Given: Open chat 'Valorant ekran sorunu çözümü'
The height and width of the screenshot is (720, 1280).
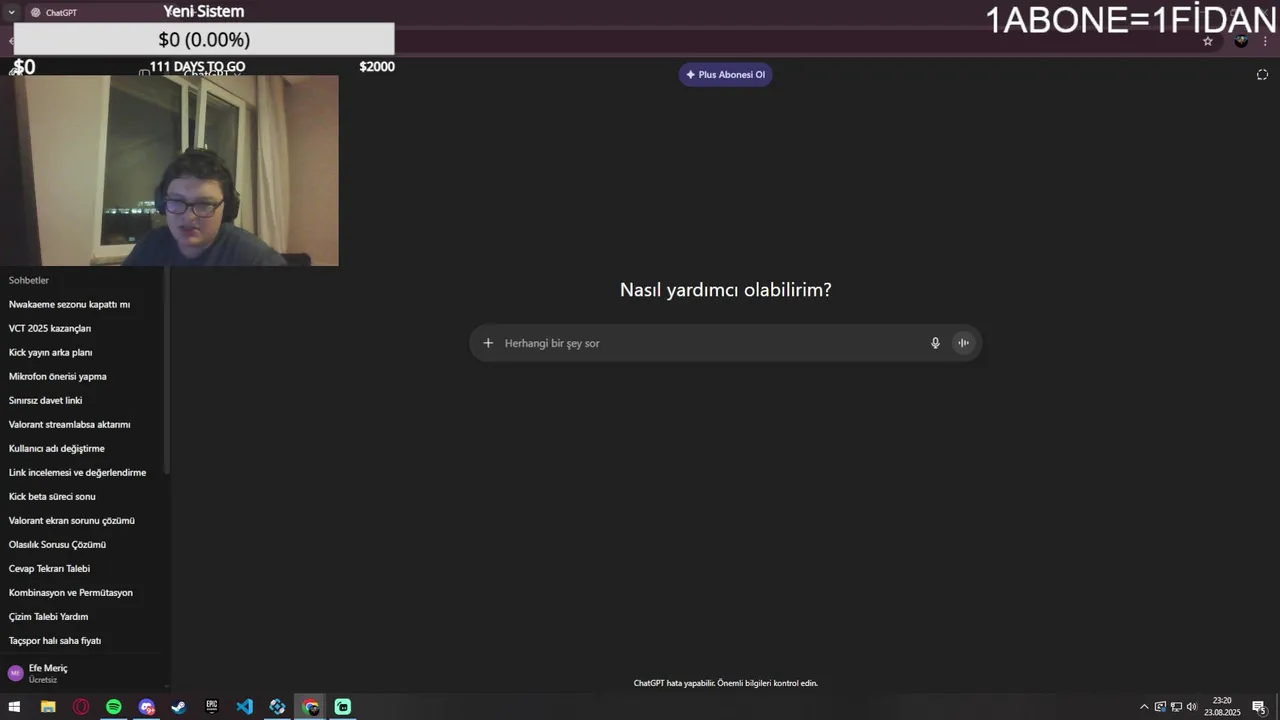Looking at the screenshot, I should [x=71, y=520].
